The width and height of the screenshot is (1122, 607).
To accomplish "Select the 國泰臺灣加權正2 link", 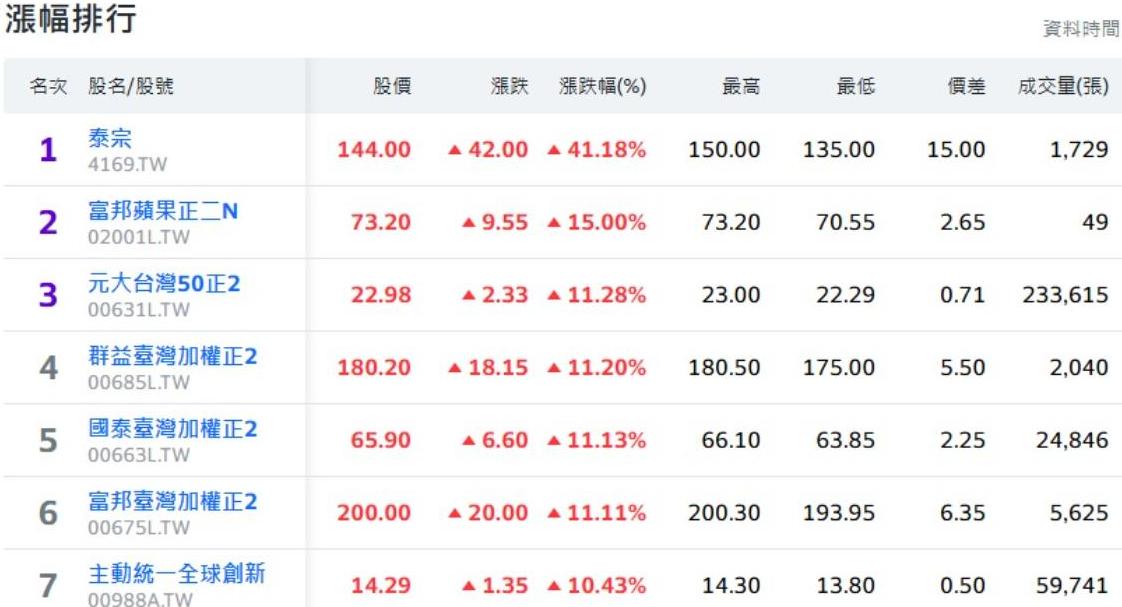I will click(x=173, y=429).
